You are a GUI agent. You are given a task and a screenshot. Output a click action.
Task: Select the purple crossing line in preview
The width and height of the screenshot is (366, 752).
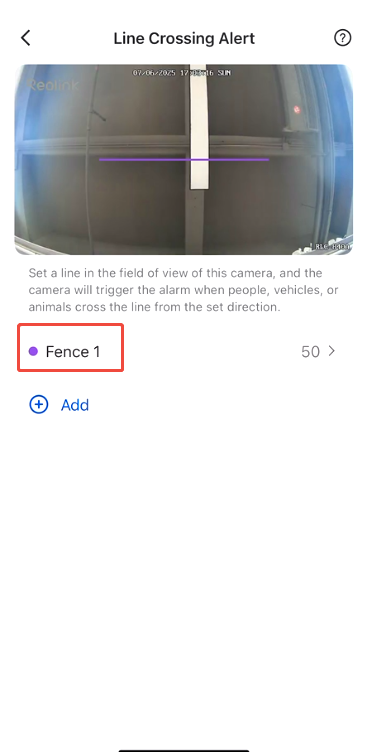click(184, 159)
